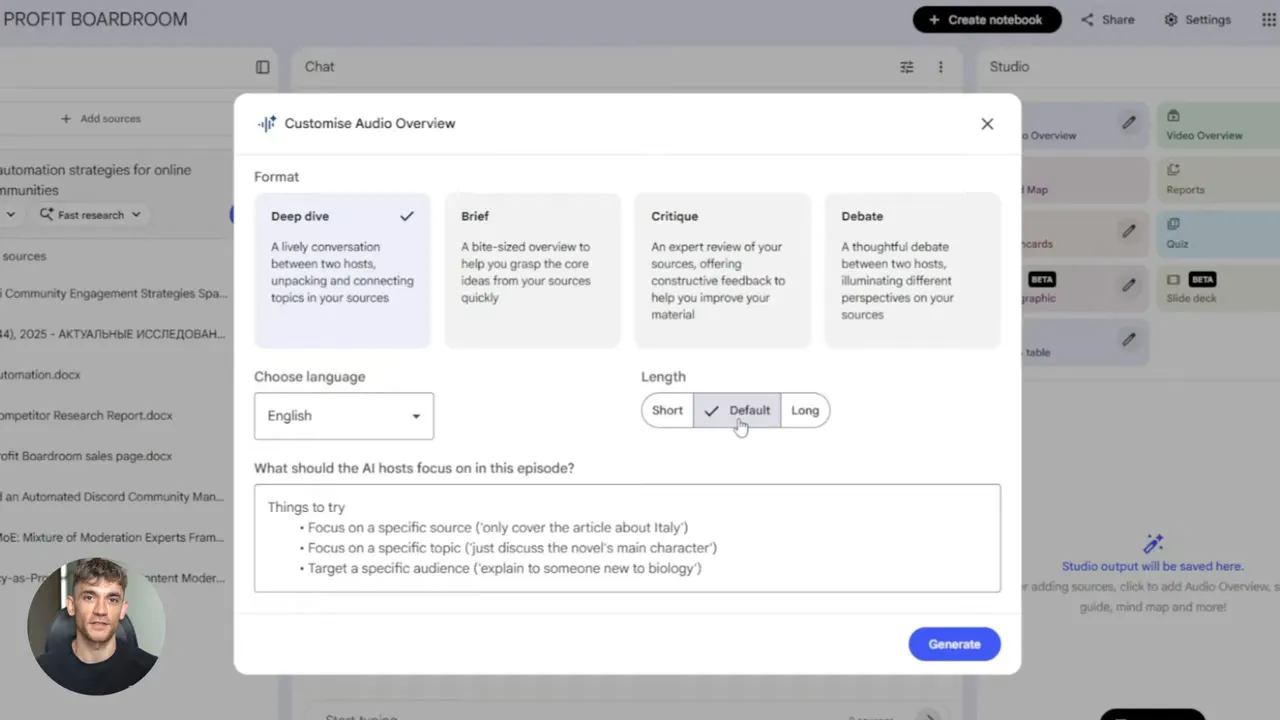This screenshot has width=1280, height=720.
Task: Collapse the sources panel with the sidebar icon
Action: [x=262, y=67]
